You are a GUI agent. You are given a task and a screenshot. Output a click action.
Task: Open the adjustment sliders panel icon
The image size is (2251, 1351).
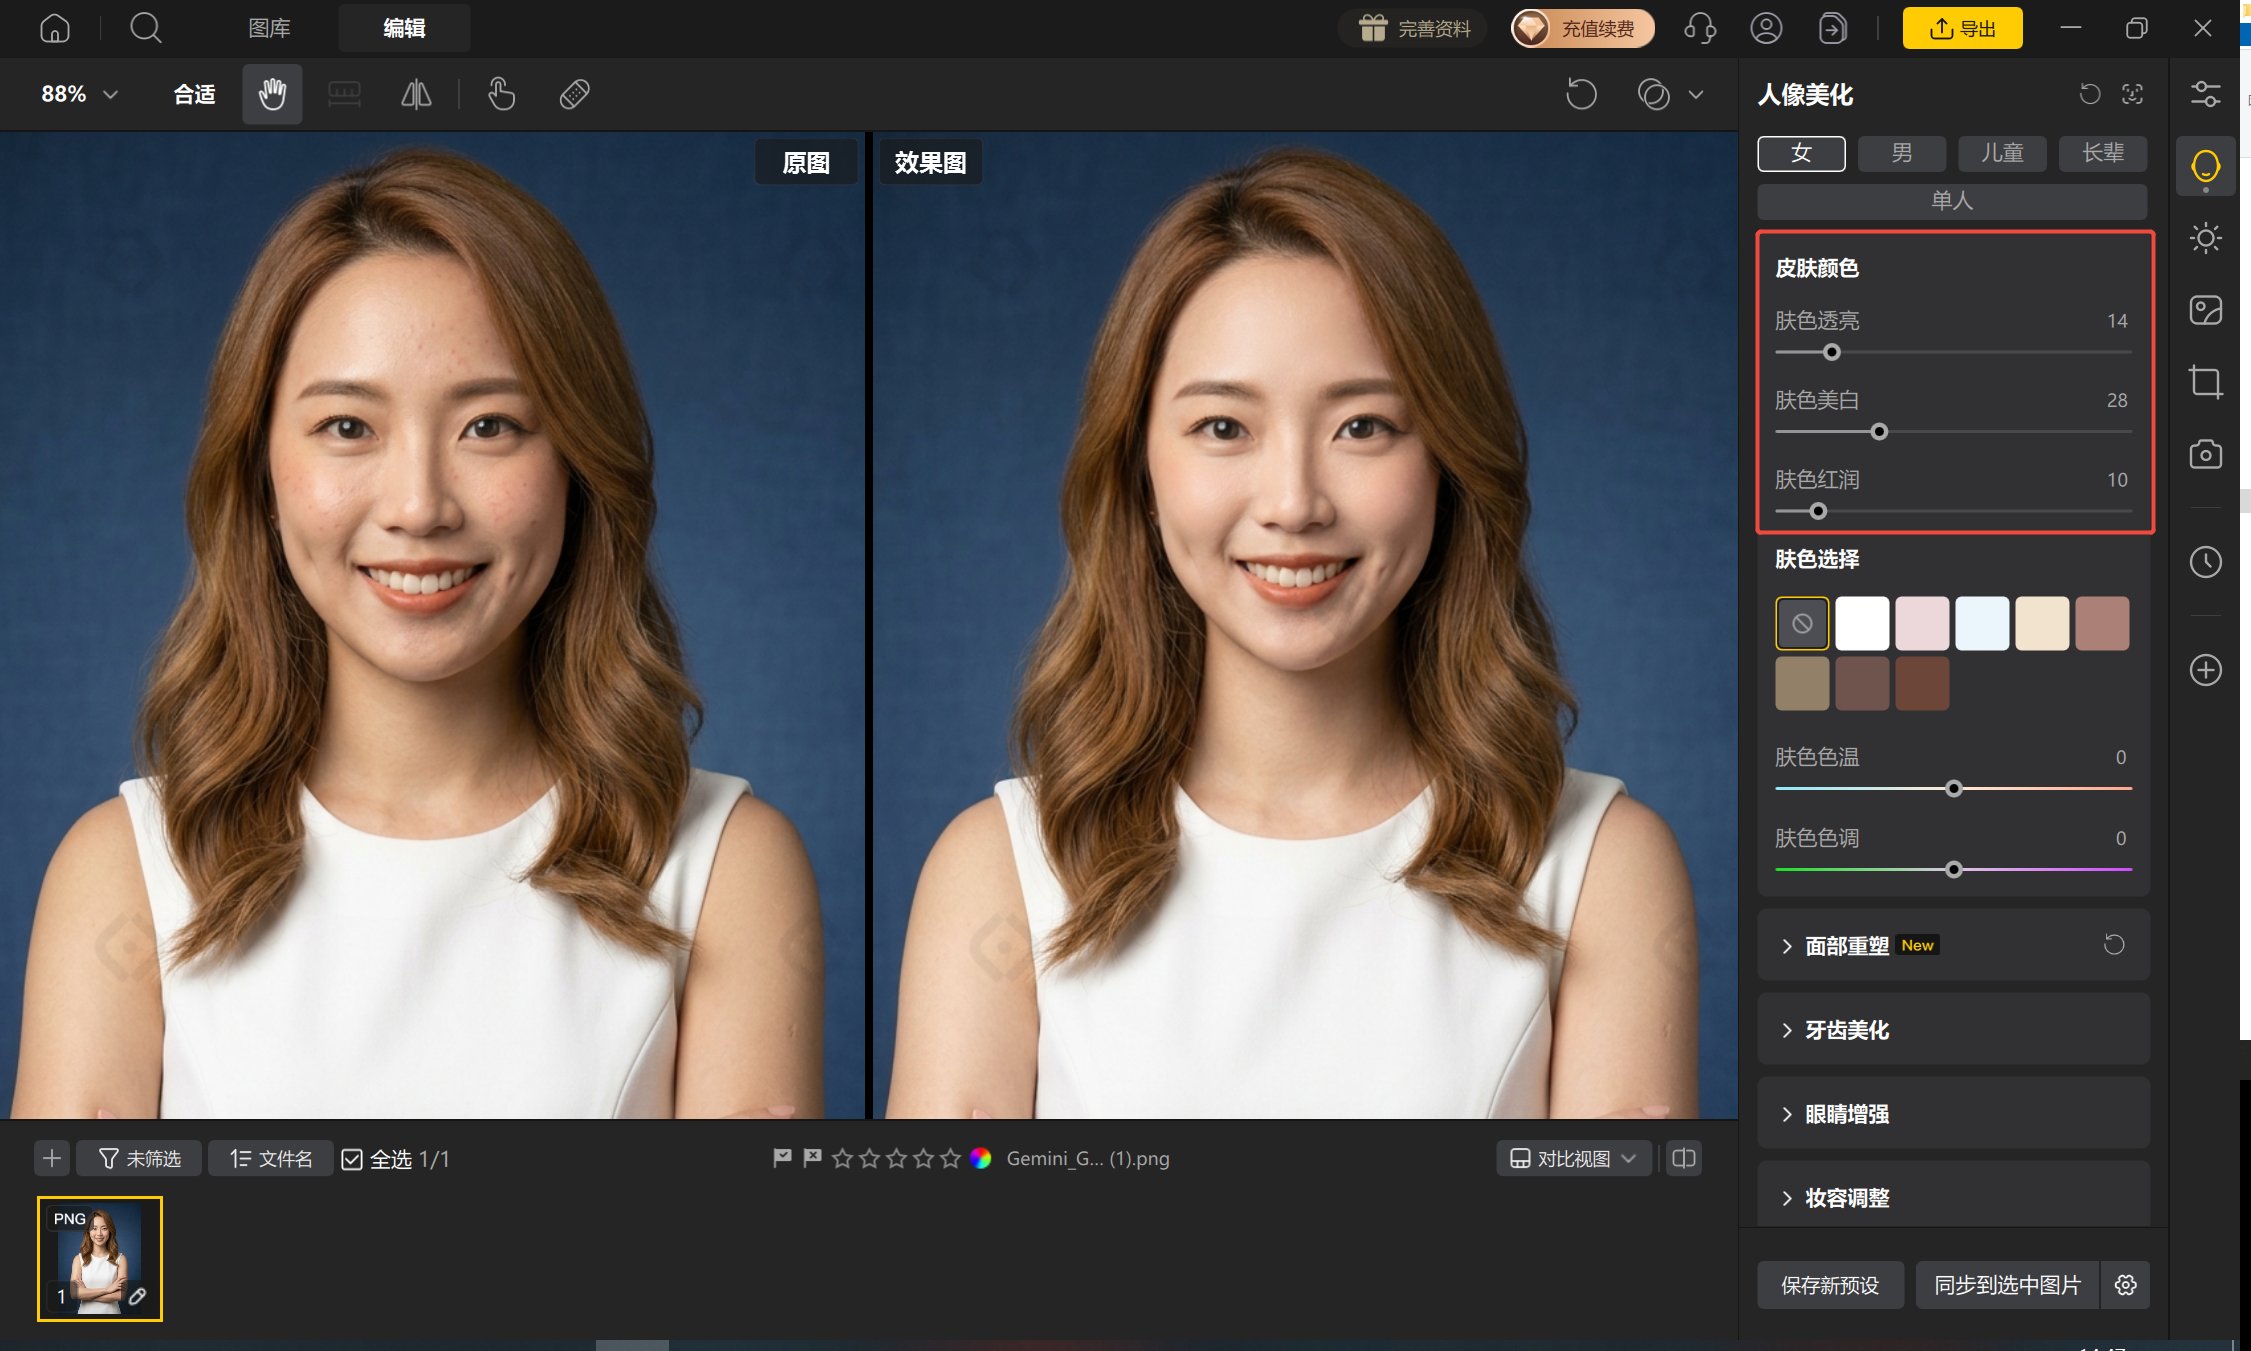point(2205,94)
